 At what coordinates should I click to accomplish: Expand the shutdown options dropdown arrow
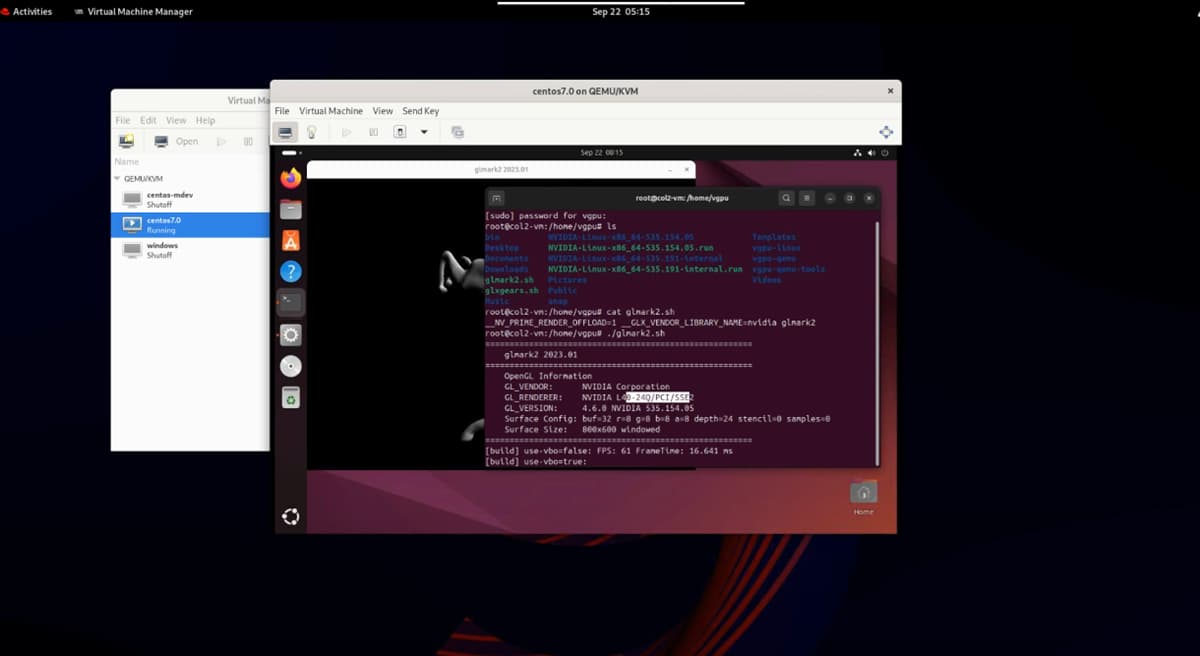tap(424, 132)
